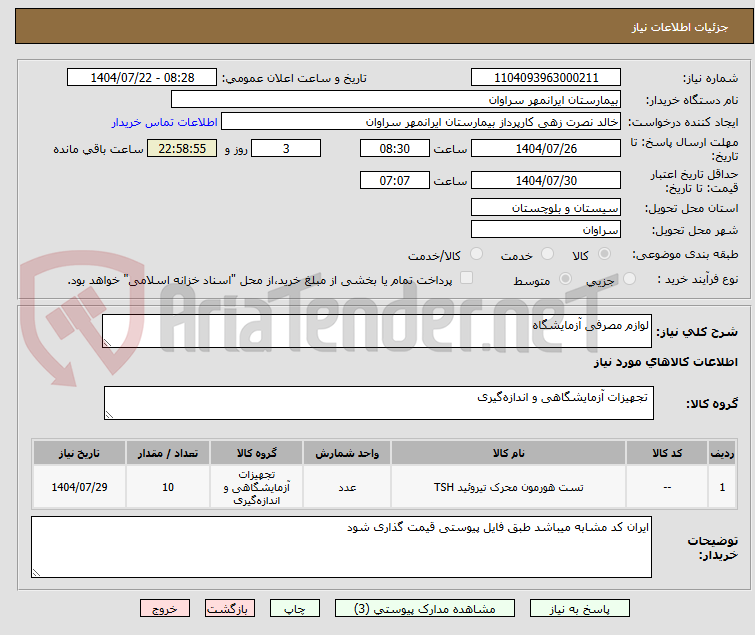Click the واحد شمارش column header
The width and height of the screenshot is (755, 635).
tap(347, 453)
